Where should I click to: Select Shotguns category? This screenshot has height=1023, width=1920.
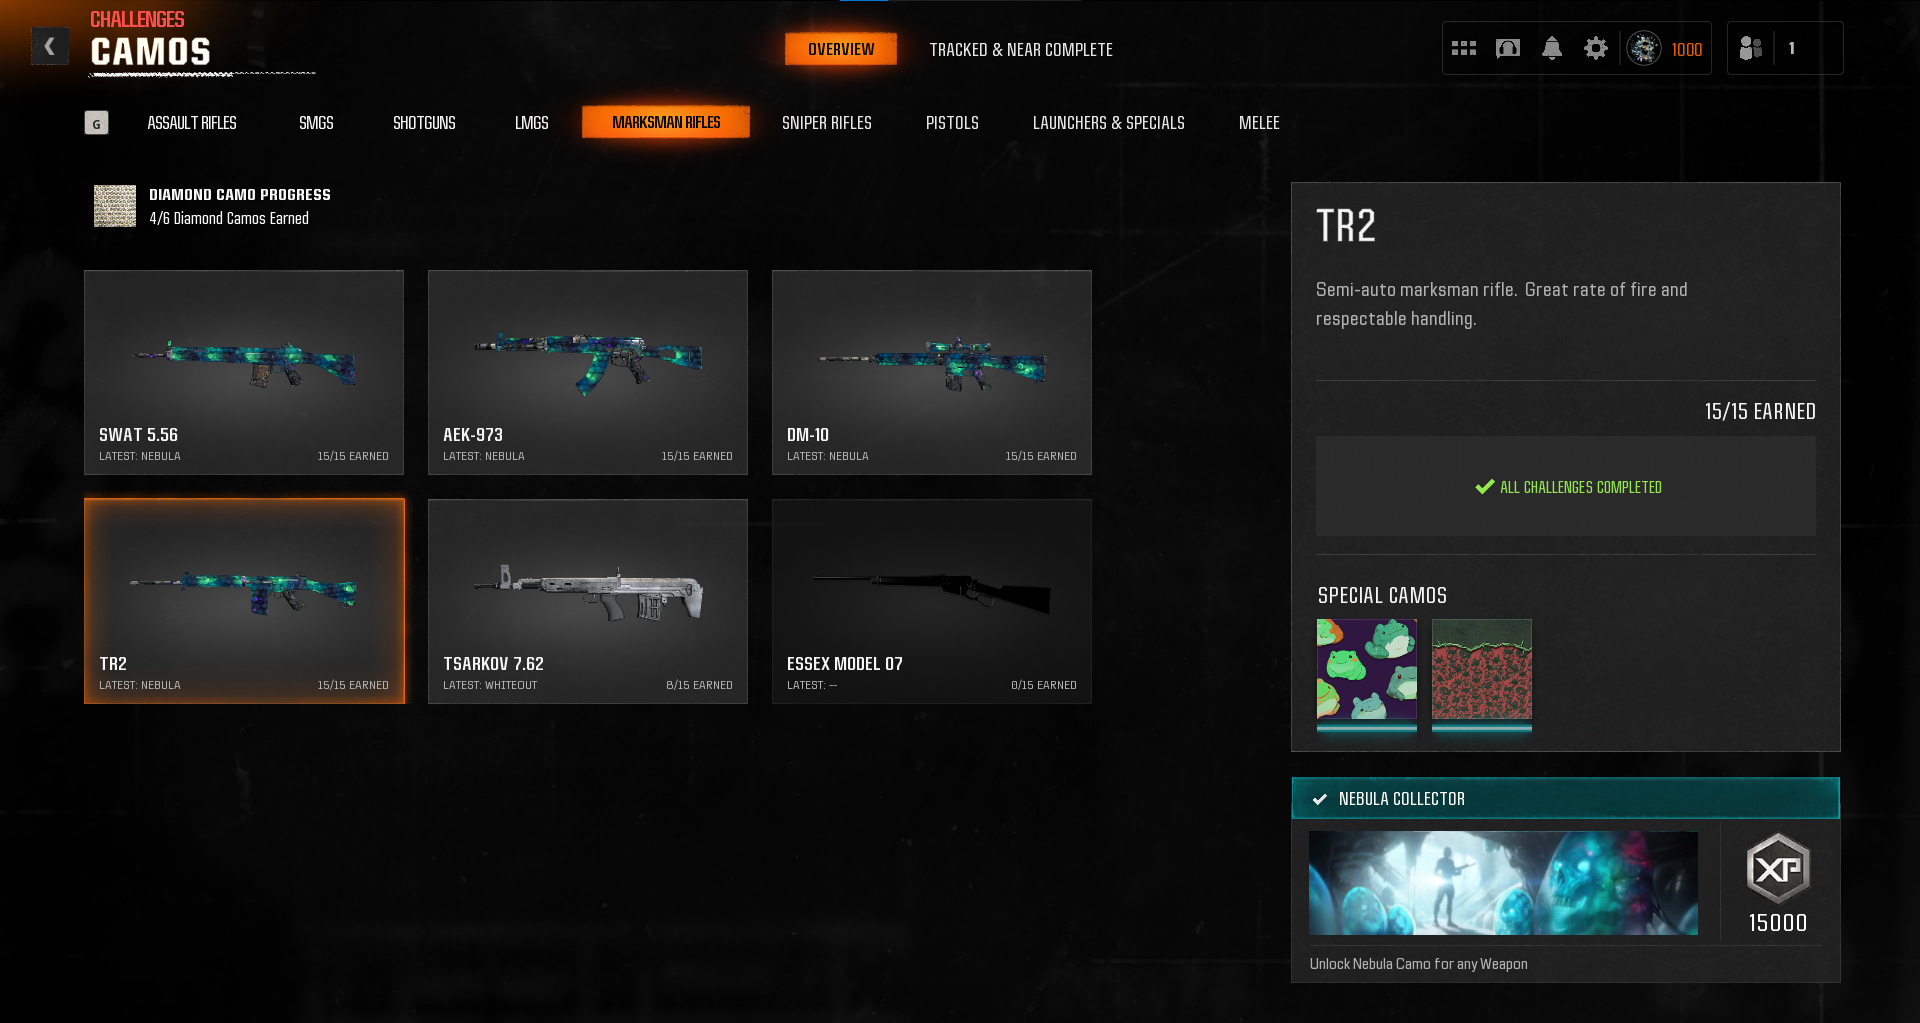click(x=424, y=123)
